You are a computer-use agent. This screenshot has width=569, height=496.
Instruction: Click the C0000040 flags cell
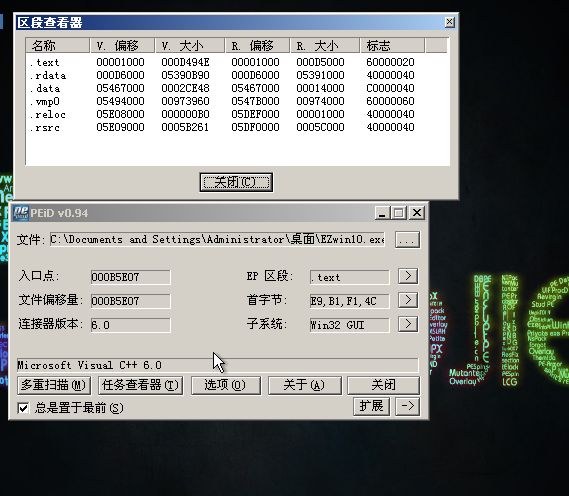click(390, 88)
